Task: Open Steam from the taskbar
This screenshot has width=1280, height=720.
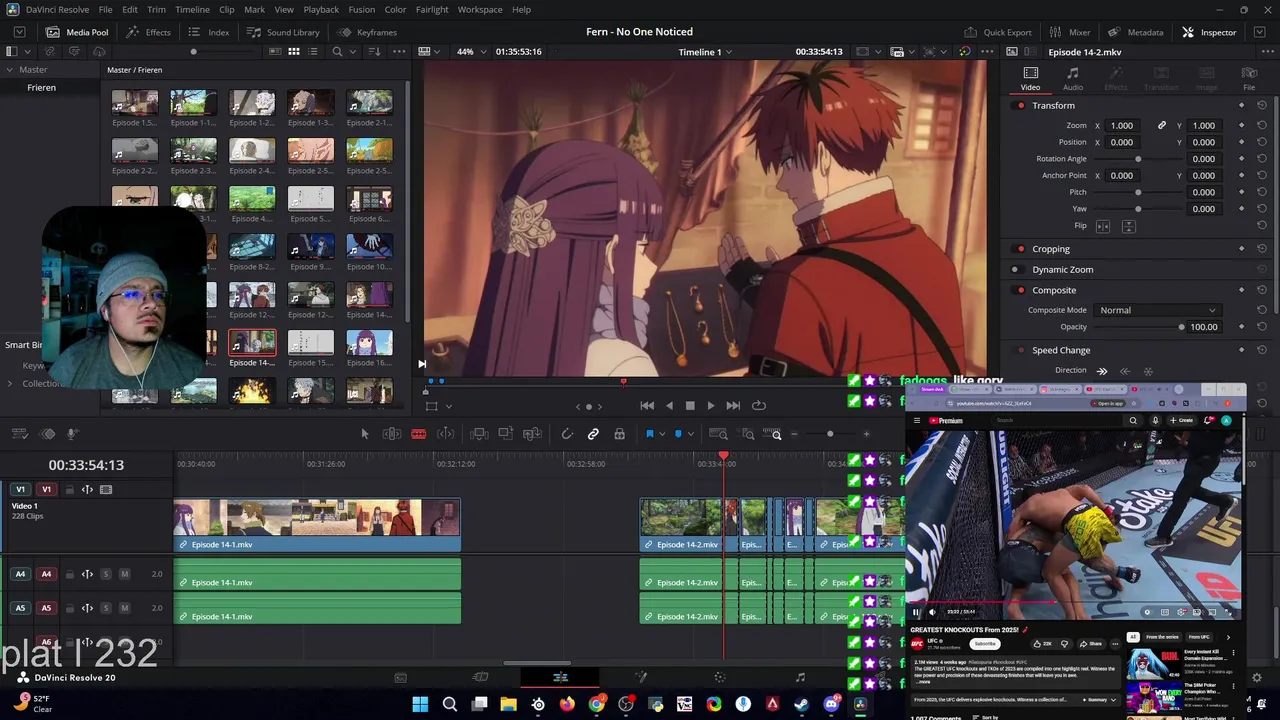Action: tap(801, 704)
